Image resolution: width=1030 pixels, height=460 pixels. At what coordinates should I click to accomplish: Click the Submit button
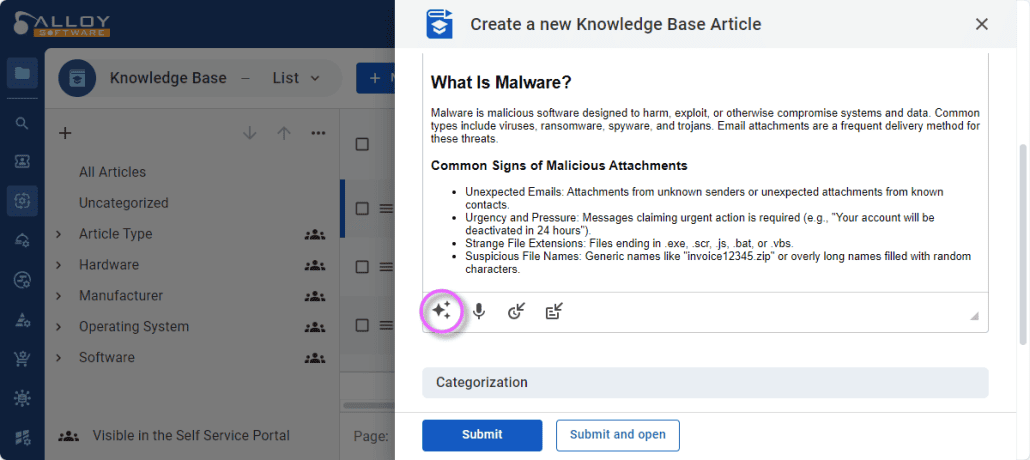pyautogui.click(x=482, y=435)
